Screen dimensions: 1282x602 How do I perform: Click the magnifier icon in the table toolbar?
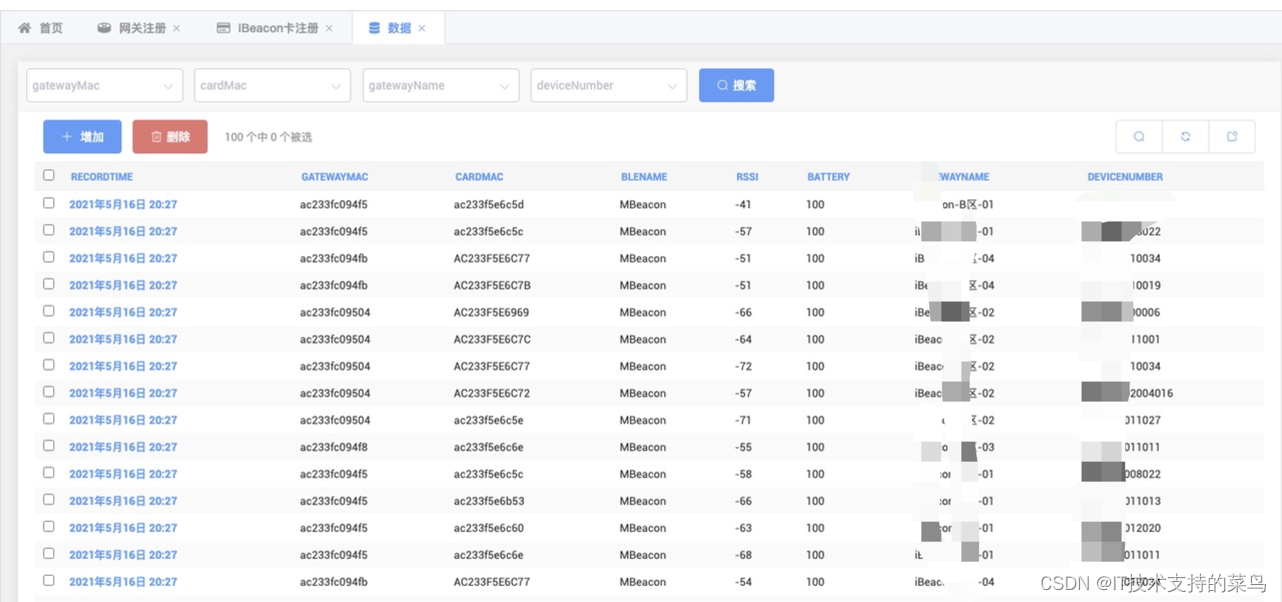coord(1139,137)
